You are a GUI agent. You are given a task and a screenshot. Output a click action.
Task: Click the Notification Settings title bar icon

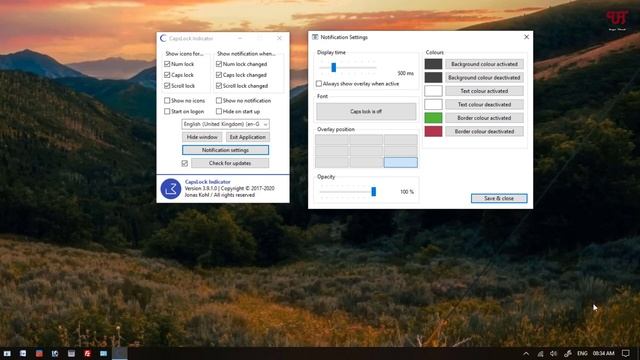click(x=315, y=37)
